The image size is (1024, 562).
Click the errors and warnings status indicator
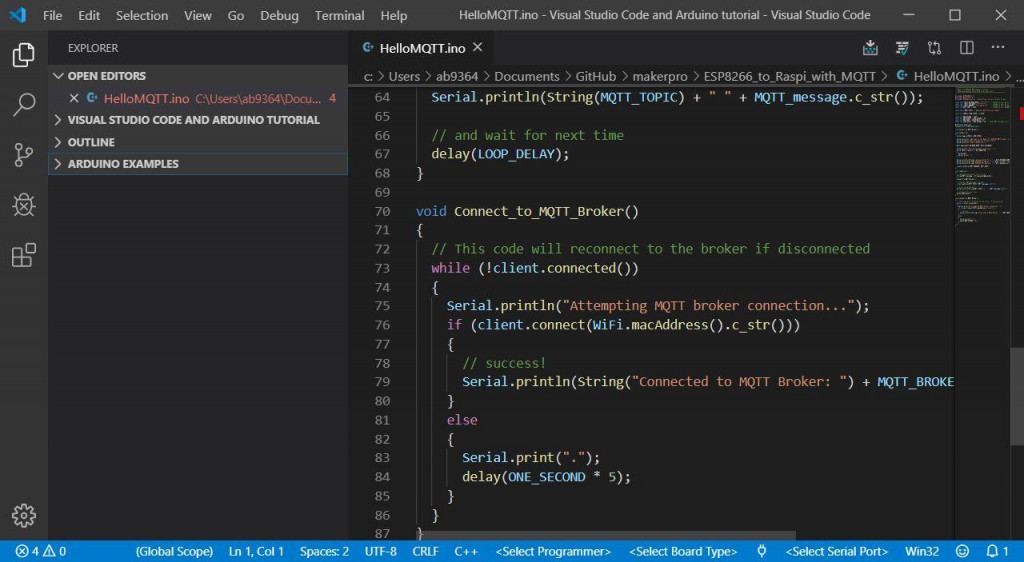40,551
